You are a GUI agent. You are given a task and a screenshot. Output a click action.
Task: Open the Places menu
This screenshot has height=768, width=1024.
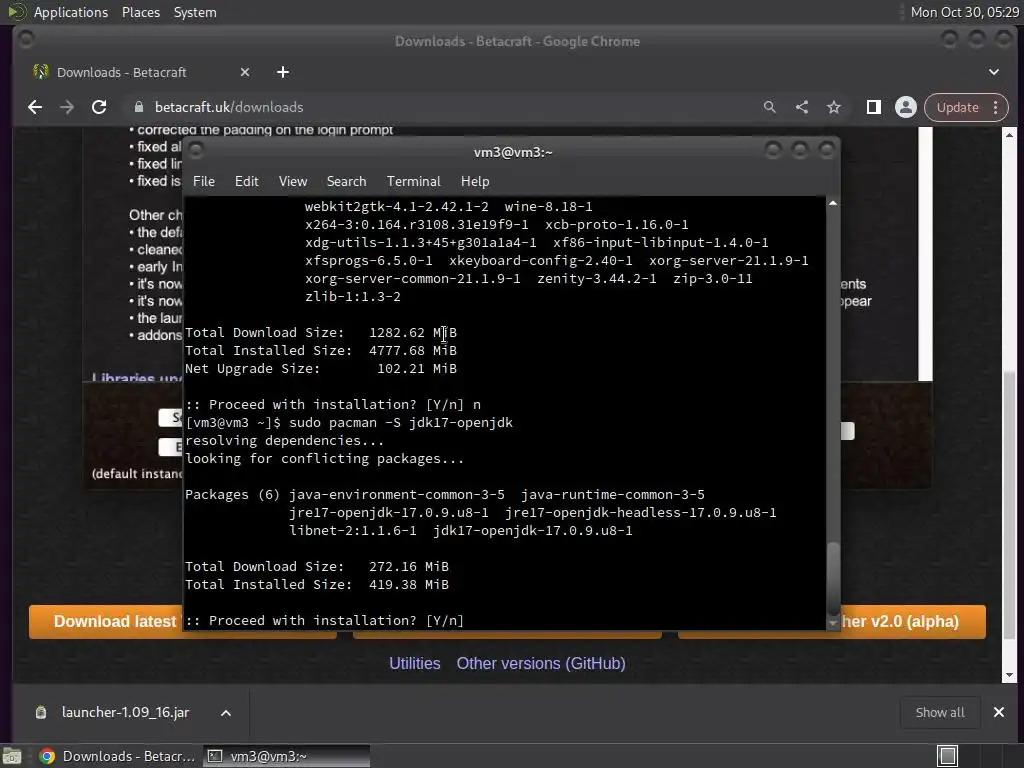(141, 12)
